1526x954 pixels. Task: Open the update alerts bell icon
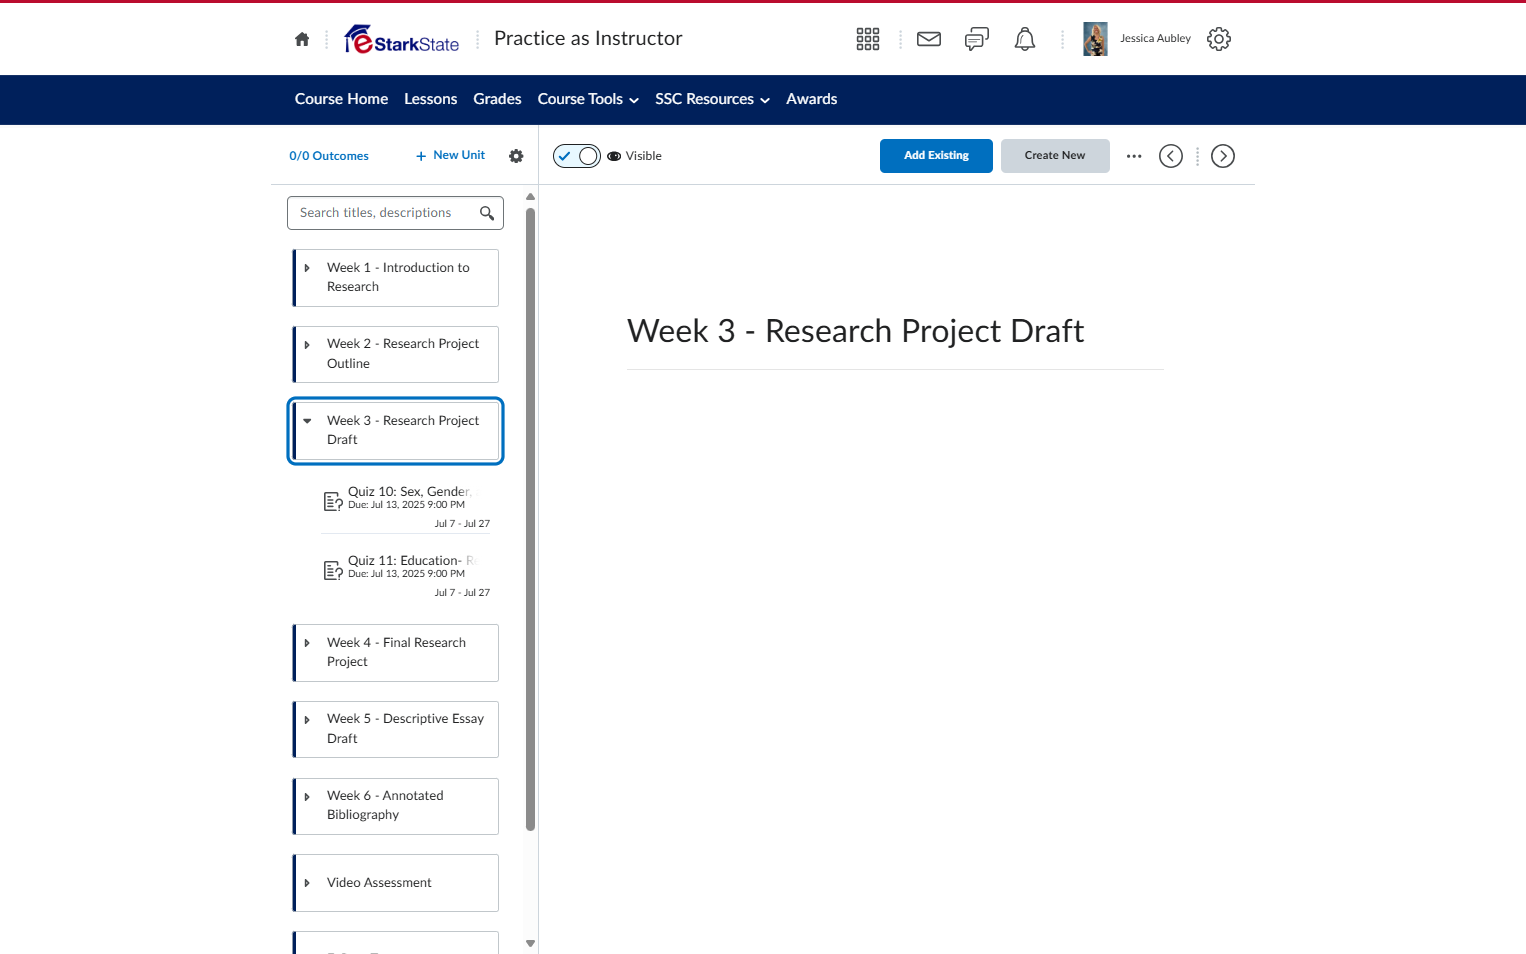point(1025,39)
